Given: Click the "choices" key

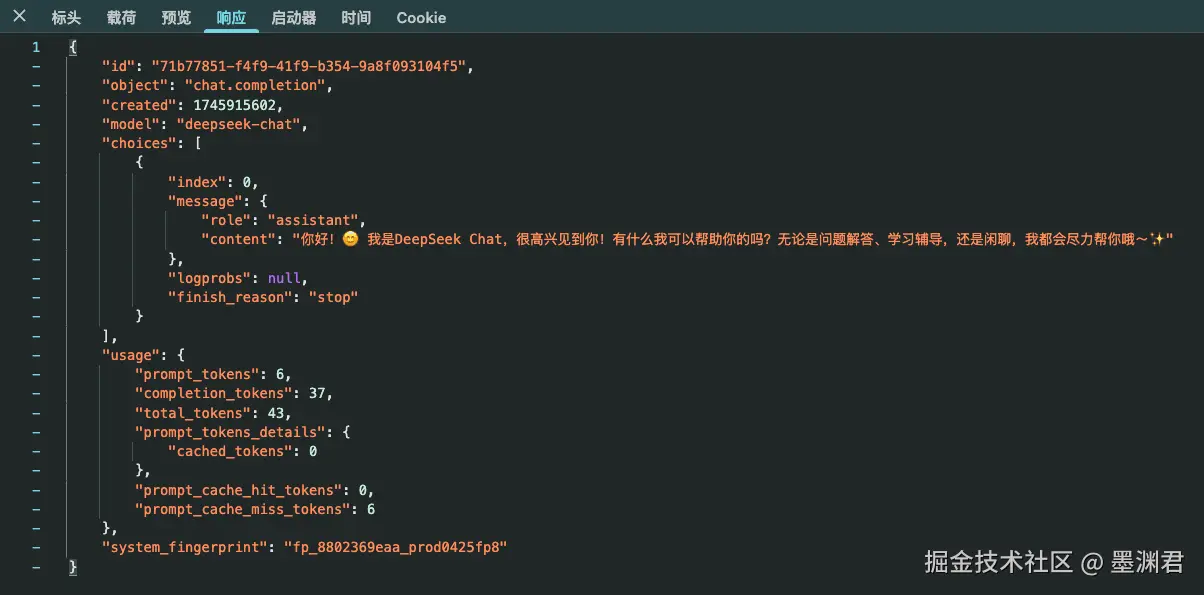Looking at the screenshot, I should [x=139, y=143].
